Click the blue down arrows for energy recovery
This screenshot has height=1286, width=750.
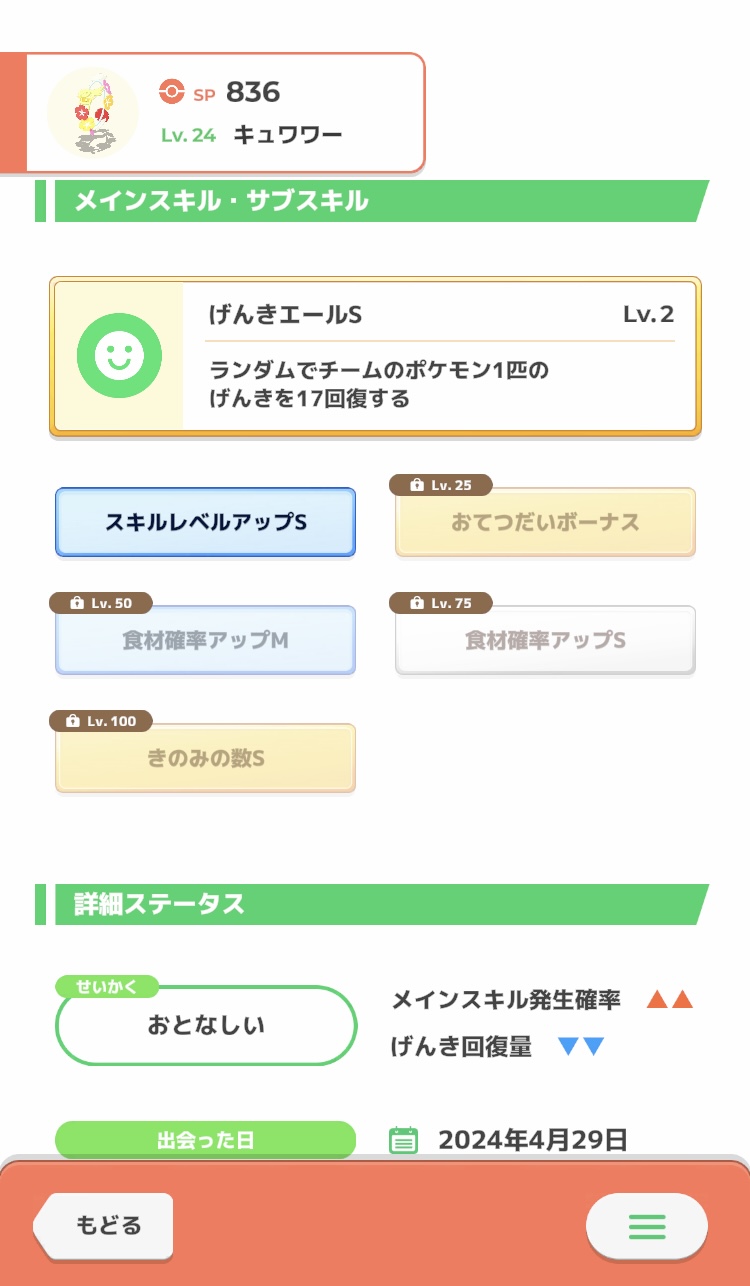[x=580, y=1047]
